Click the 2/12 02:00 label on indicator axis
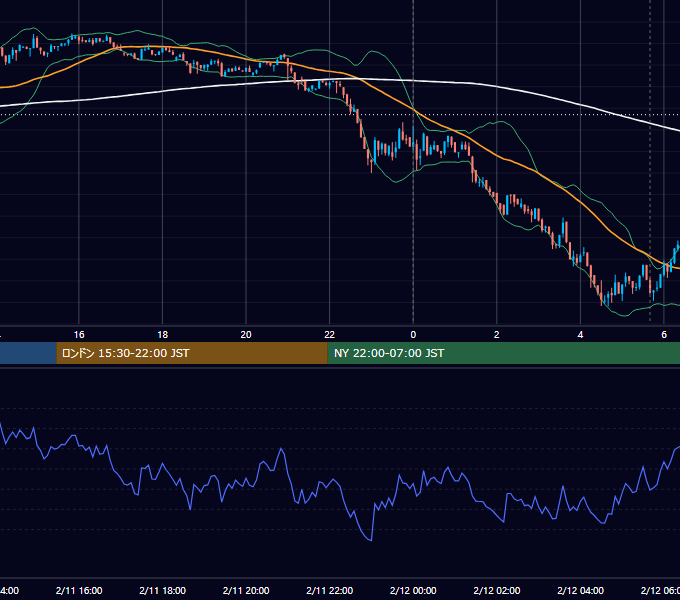The height and width of the screenshot is (600, 680). [x=497, y=591]
